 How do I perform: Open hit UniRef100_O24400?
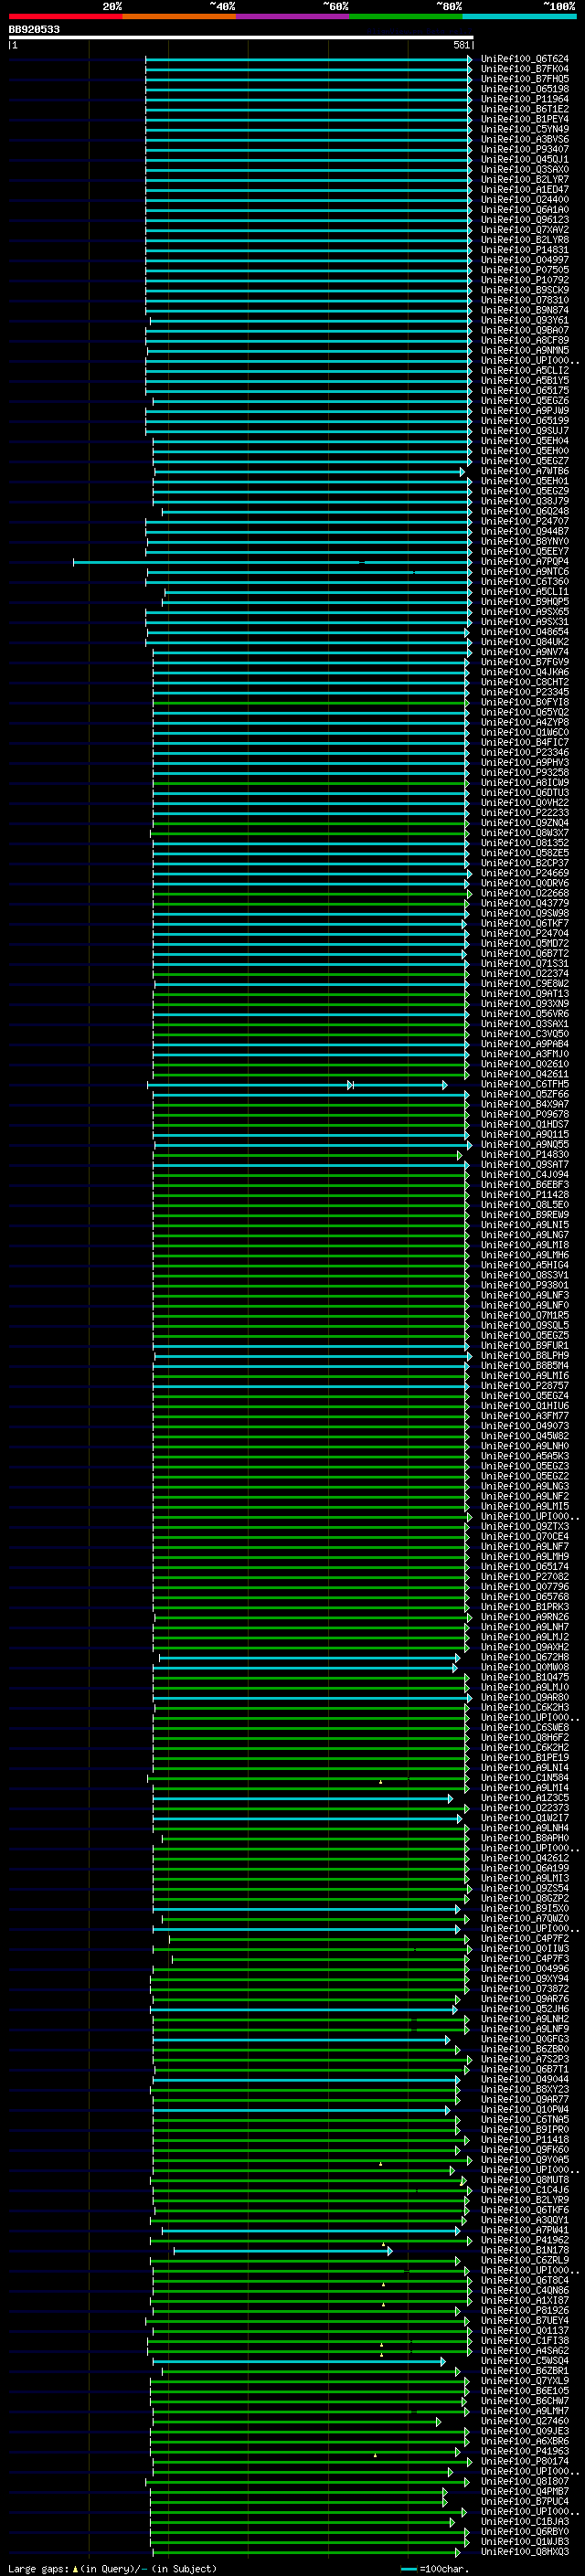524,199
